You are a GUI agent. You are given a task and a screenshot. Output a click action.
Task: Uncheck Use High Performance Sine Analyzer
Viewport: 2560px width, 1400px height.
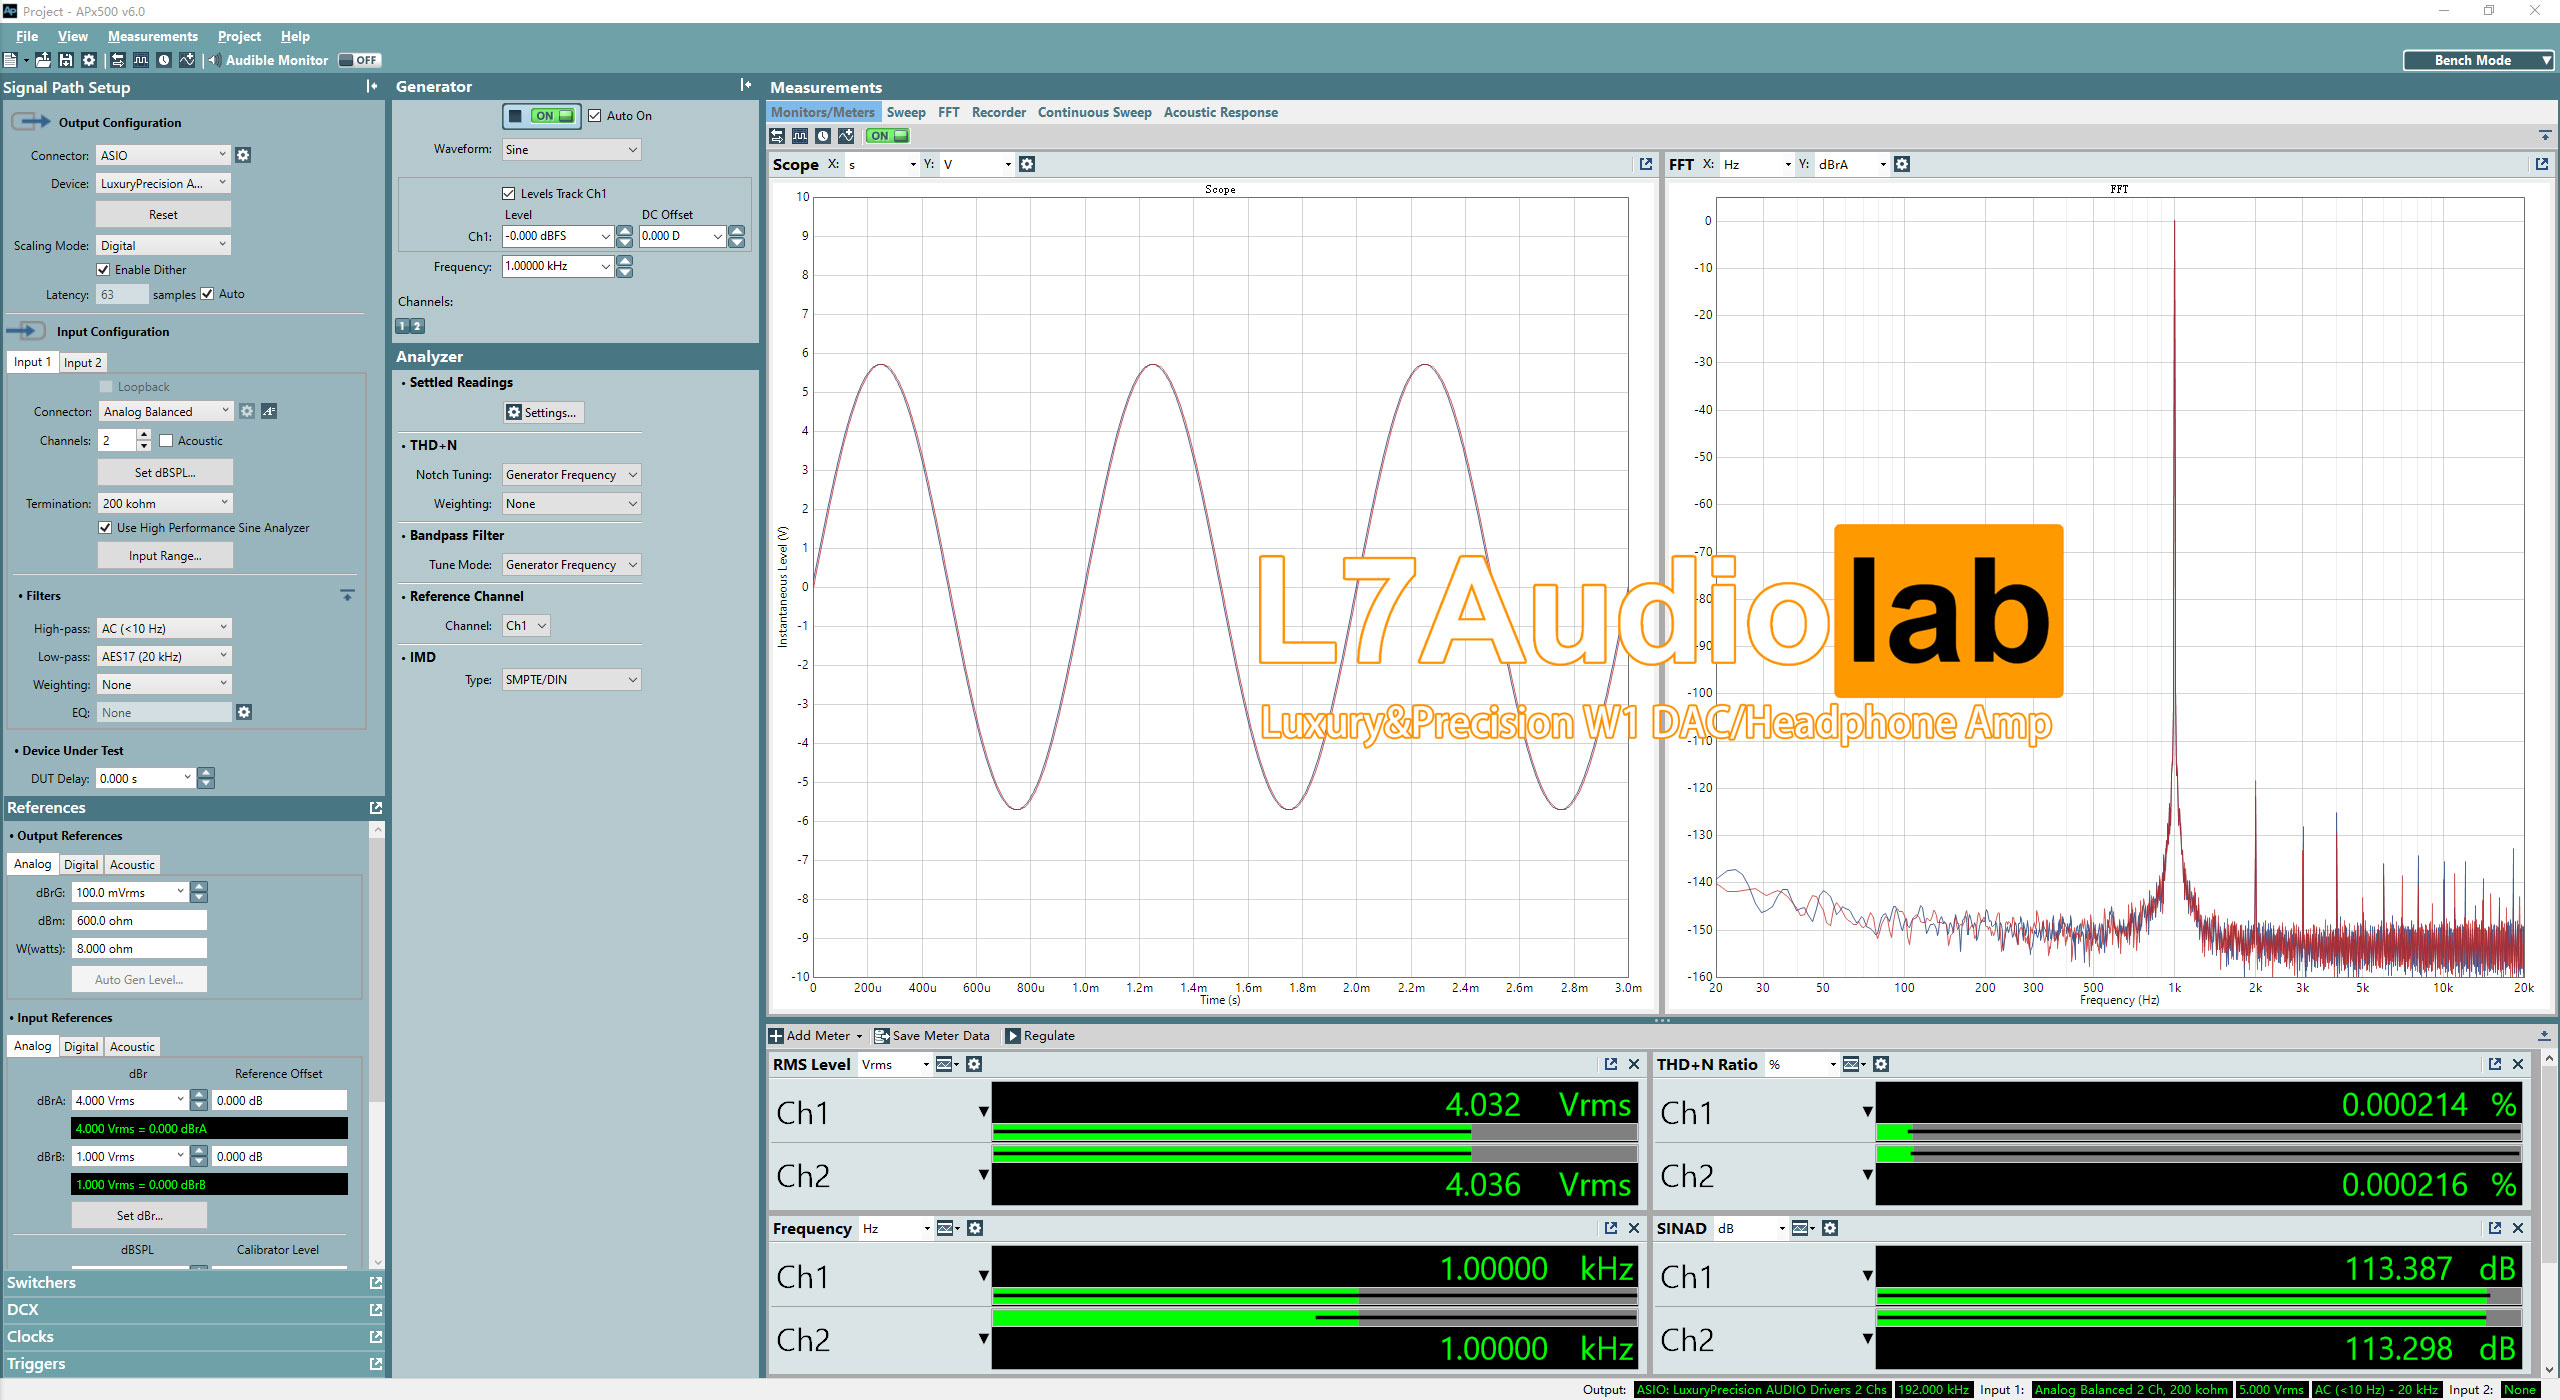[x=105, y=528]
